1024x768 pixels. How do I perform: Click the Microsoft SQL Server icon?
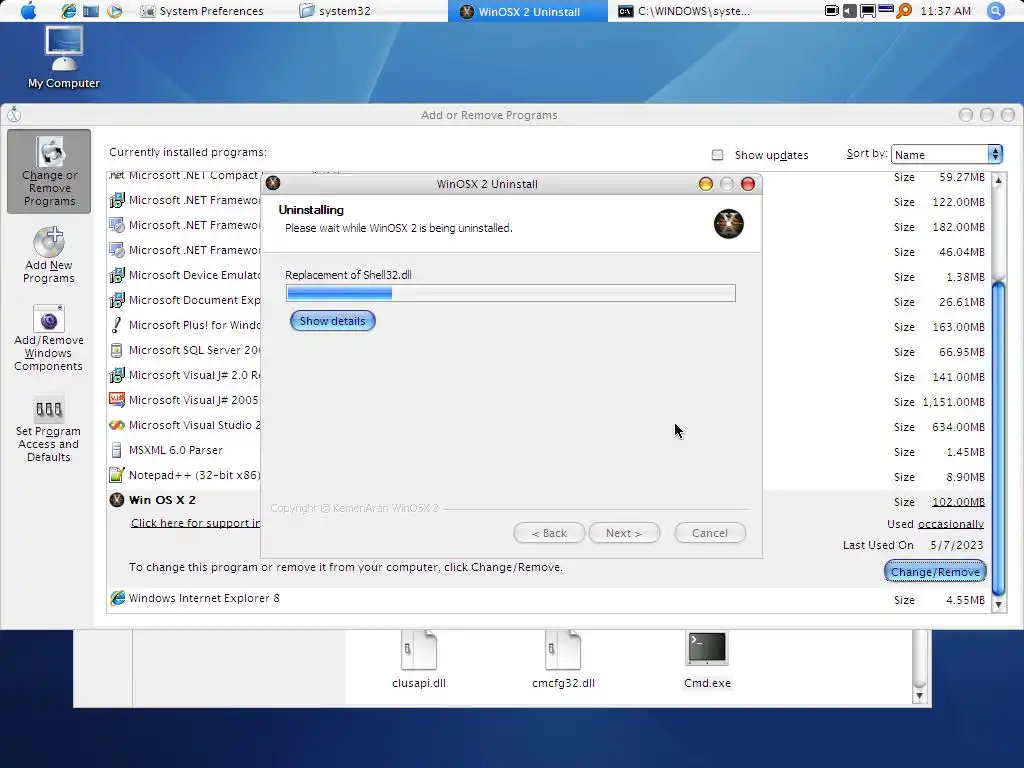pos(117,351)
